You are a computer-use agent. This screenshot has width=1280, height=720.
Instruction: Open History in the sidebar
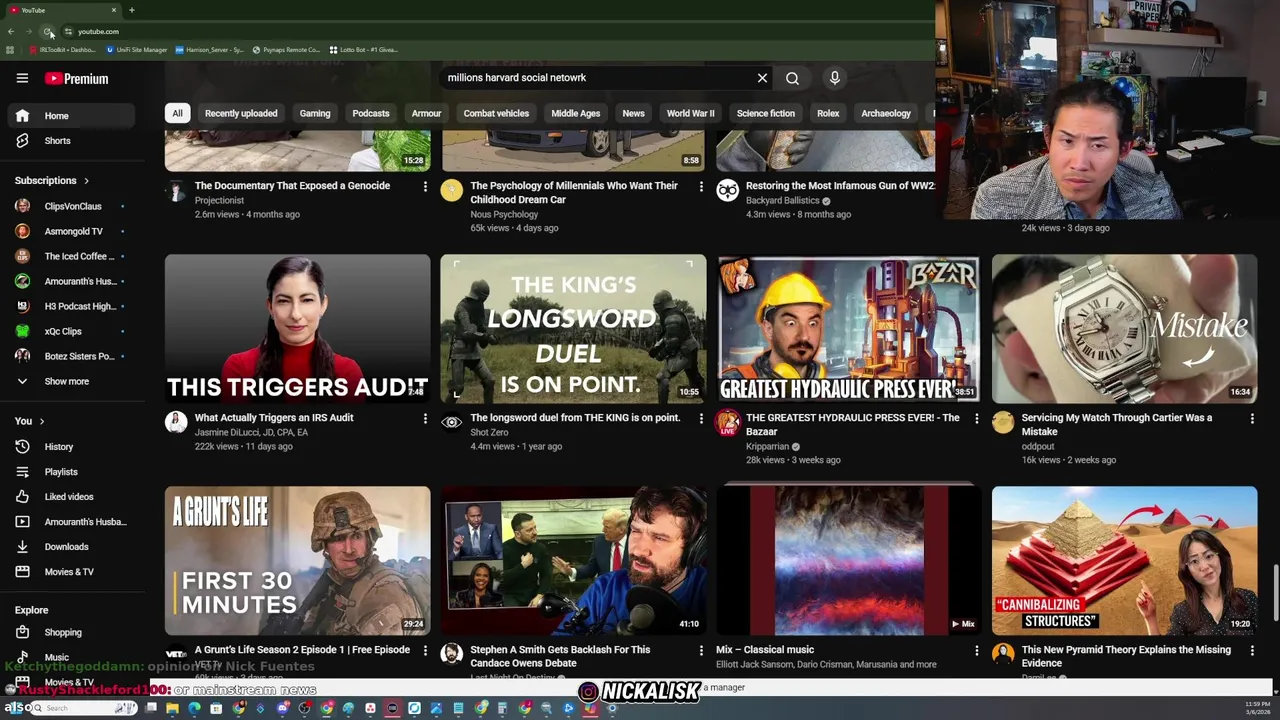tap(70, 447)
